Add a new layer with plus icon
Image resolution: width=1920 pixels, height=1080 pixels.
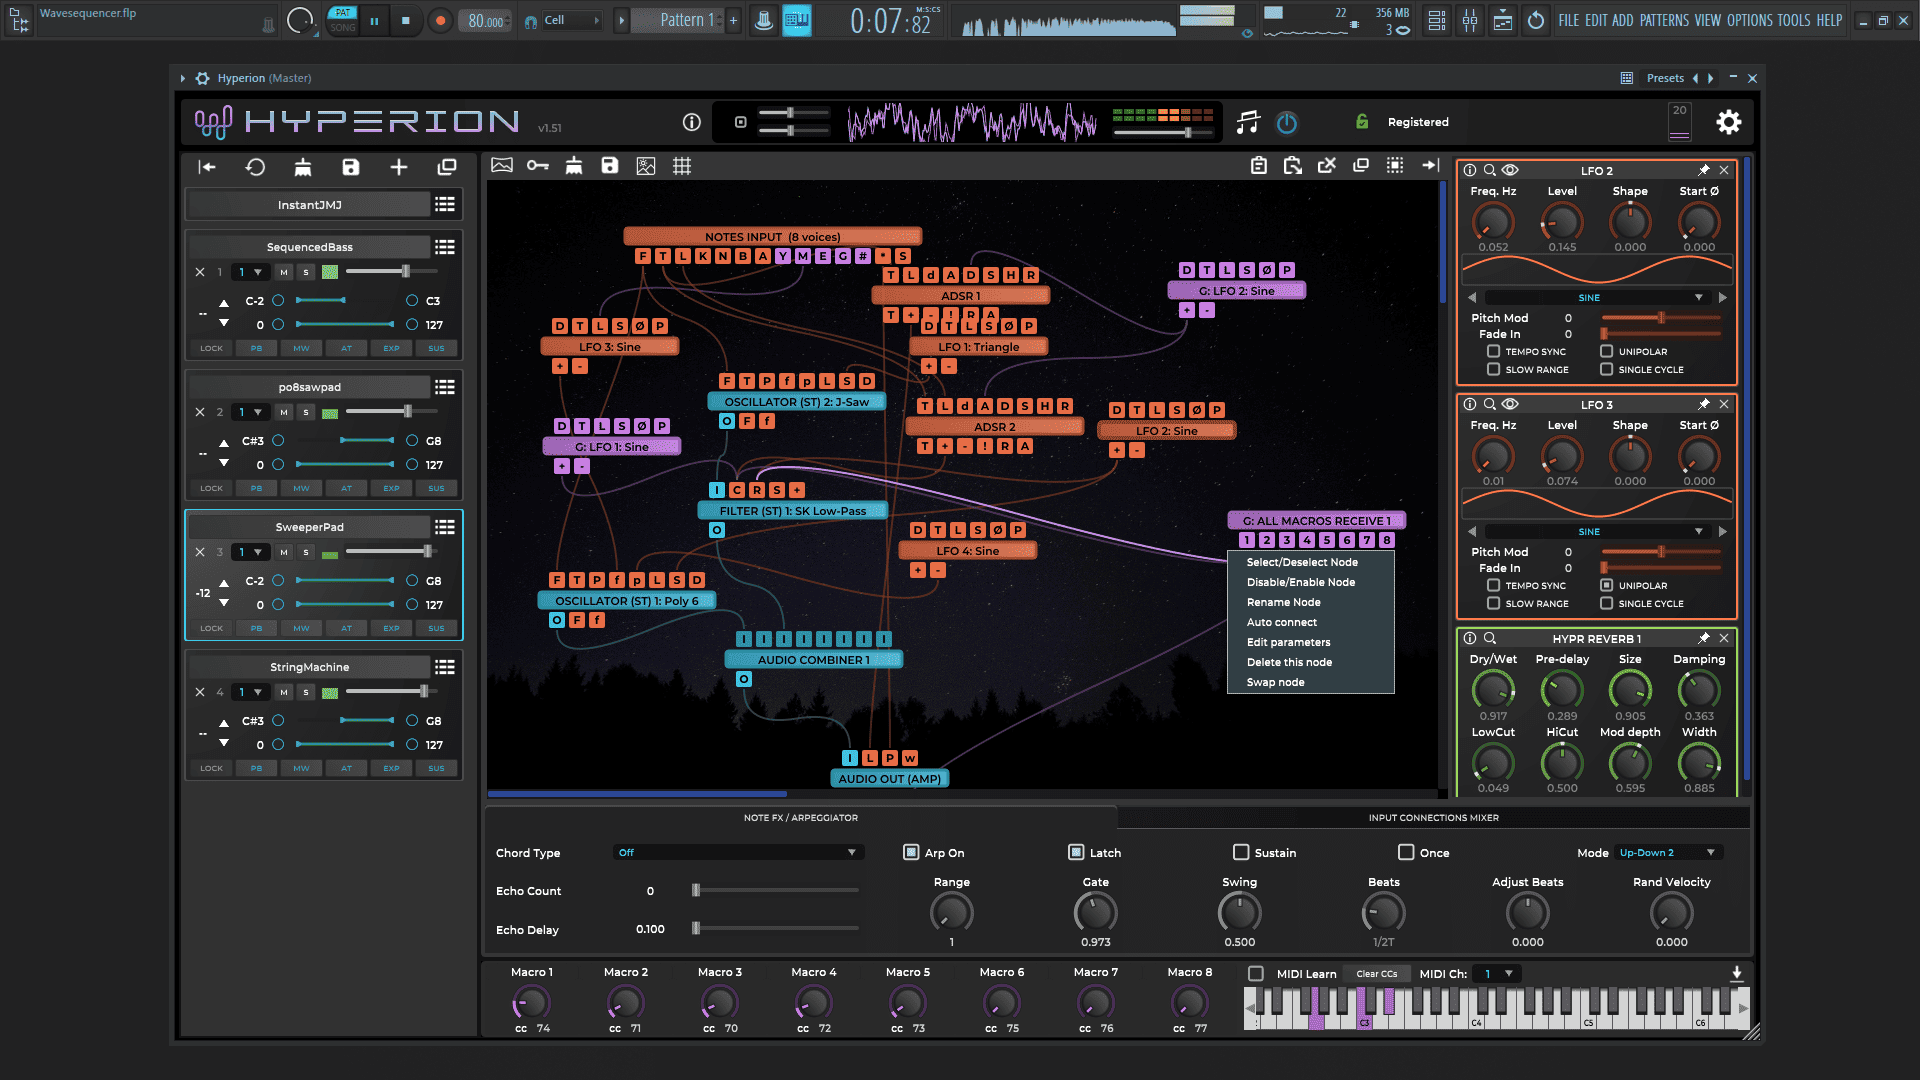click(x=398, y=167)
